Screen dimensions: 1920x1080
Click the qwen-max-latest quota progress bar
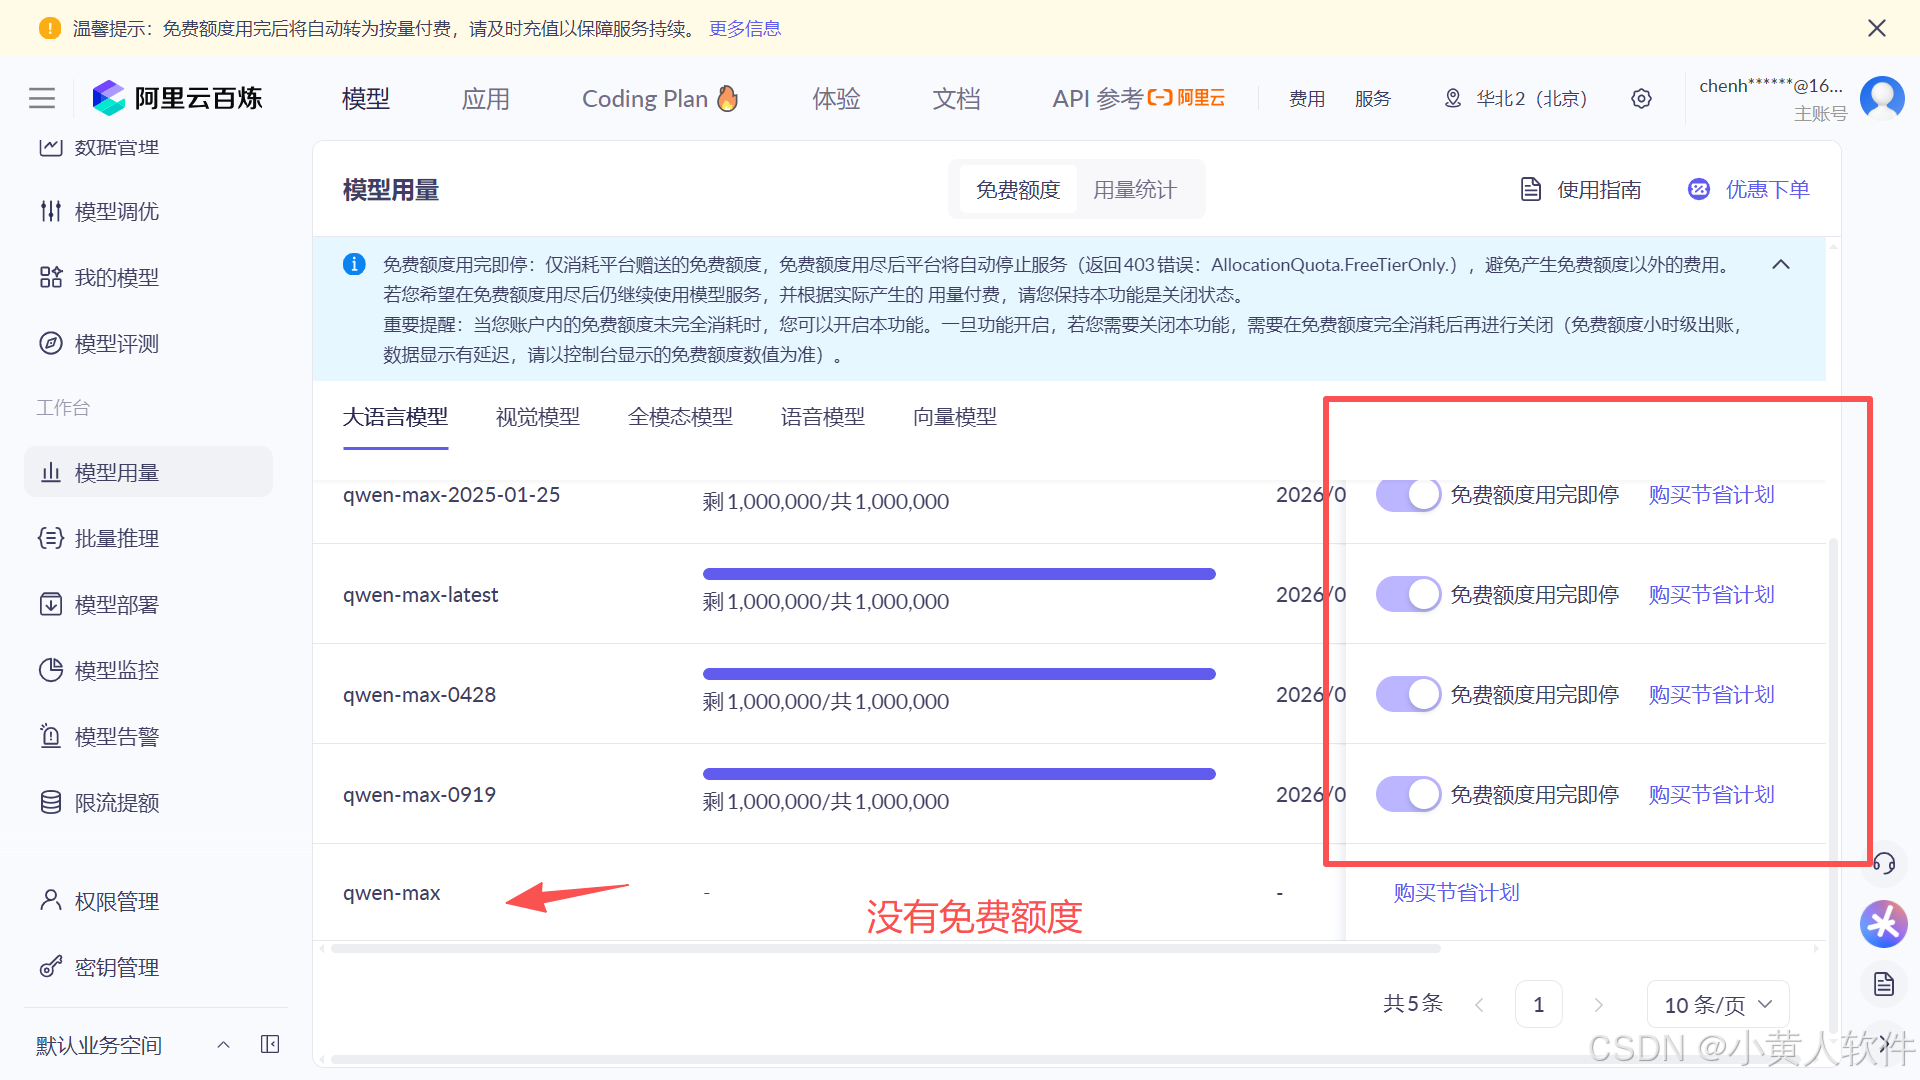tap(958, 574)
